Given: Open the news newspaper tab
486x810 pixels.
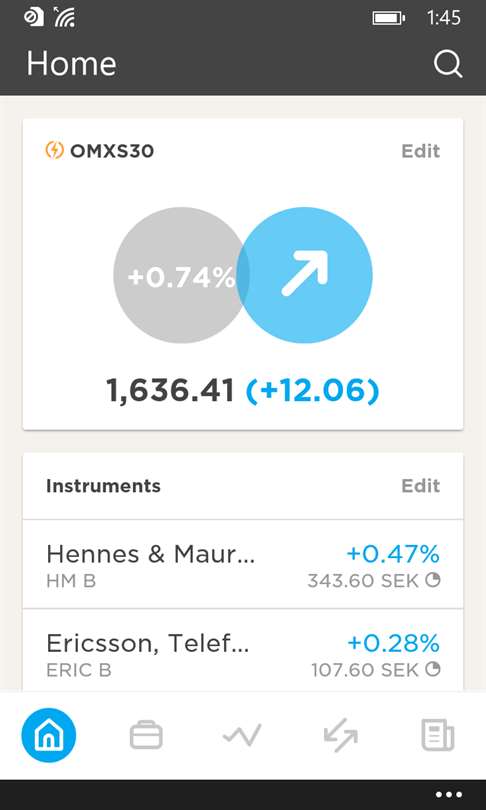Looking at the screenshot, I should point(437,736).
